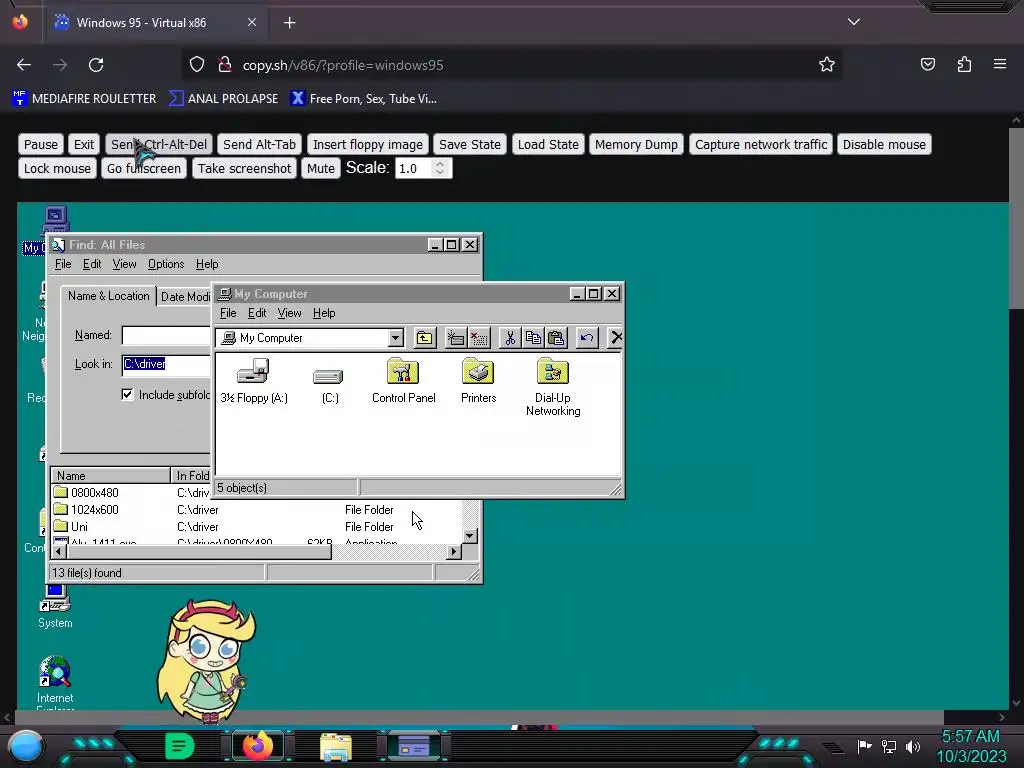Image resolution: width=1024 pixels, height=768 pixels.
Task: Click the Save State button
Action: [x=470, y=144]
